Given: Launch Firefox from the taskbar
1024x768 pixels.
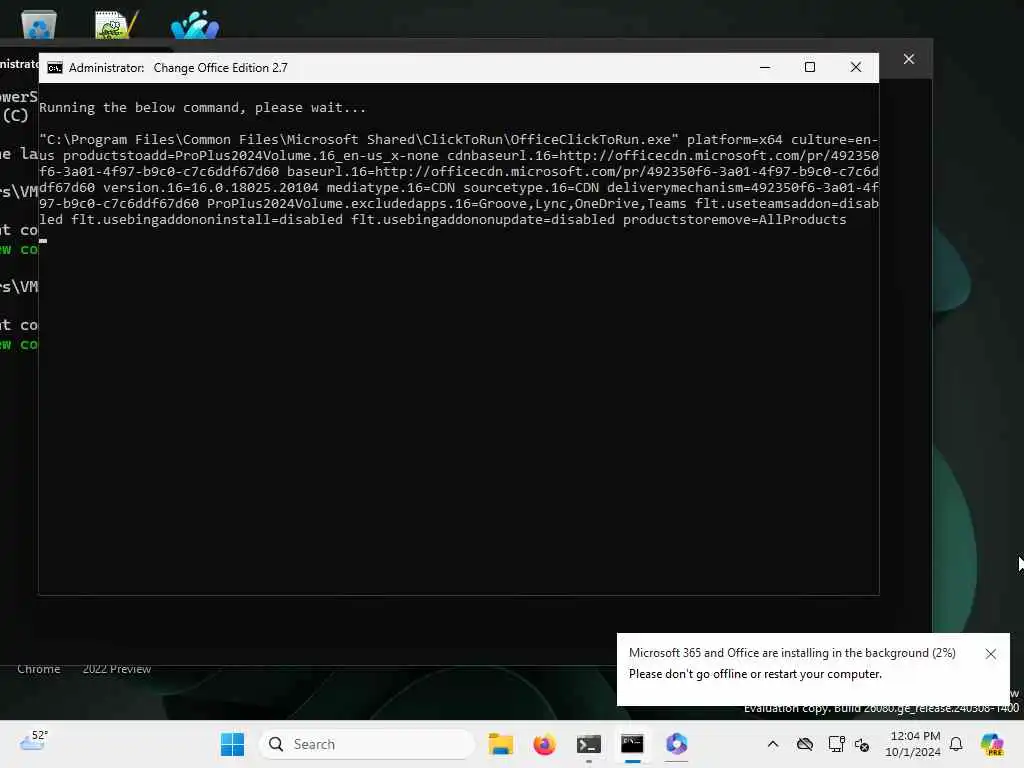Looking at the screenshot, I should pyautogui.click(x=545, y=744).
